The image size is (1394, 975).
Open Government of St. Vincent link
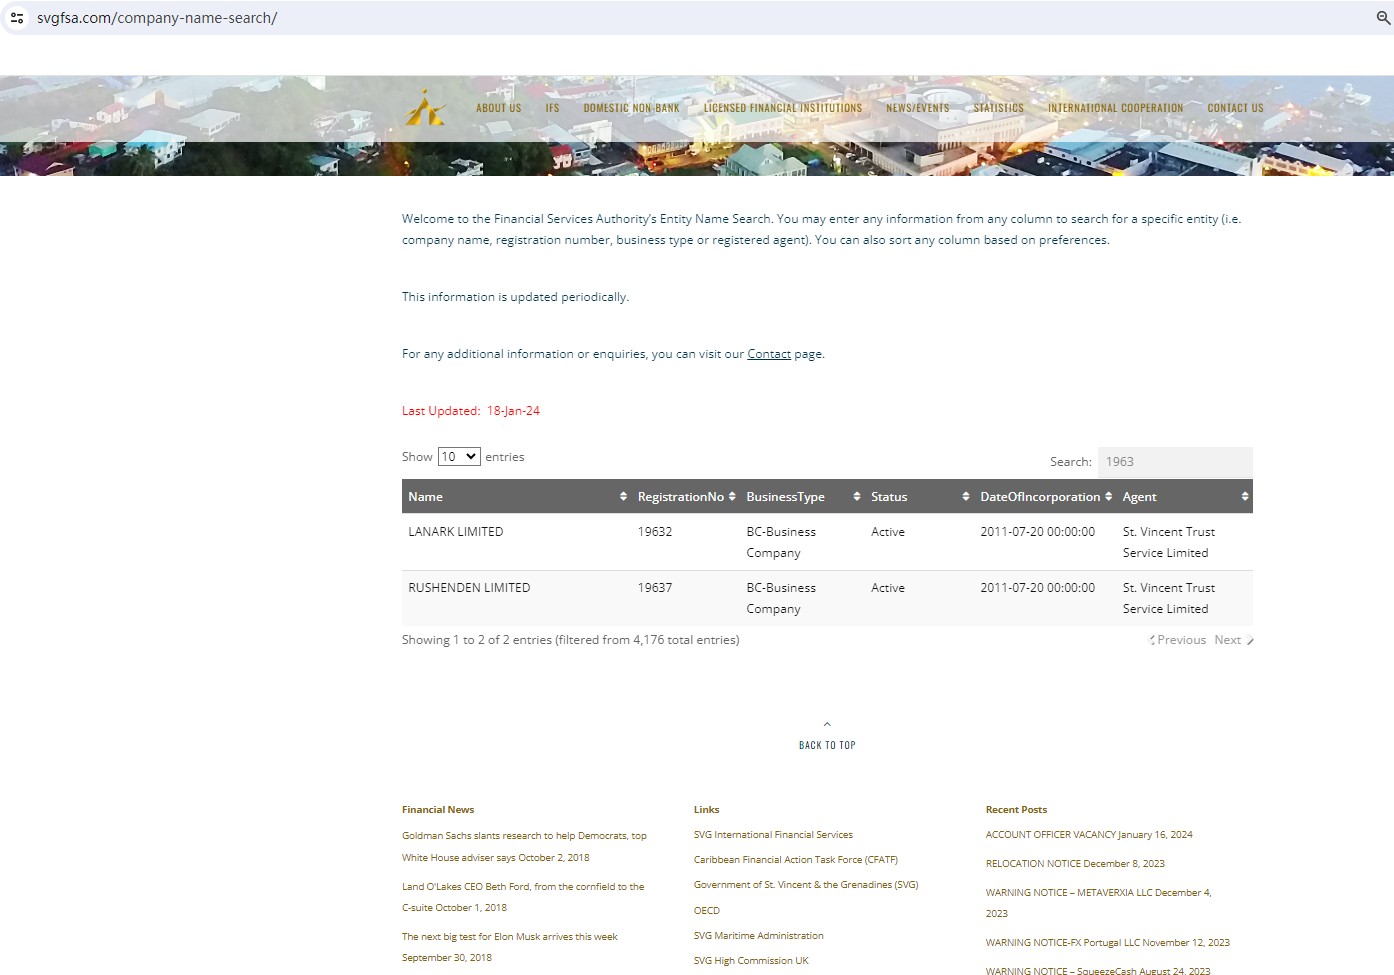(806, 885)
